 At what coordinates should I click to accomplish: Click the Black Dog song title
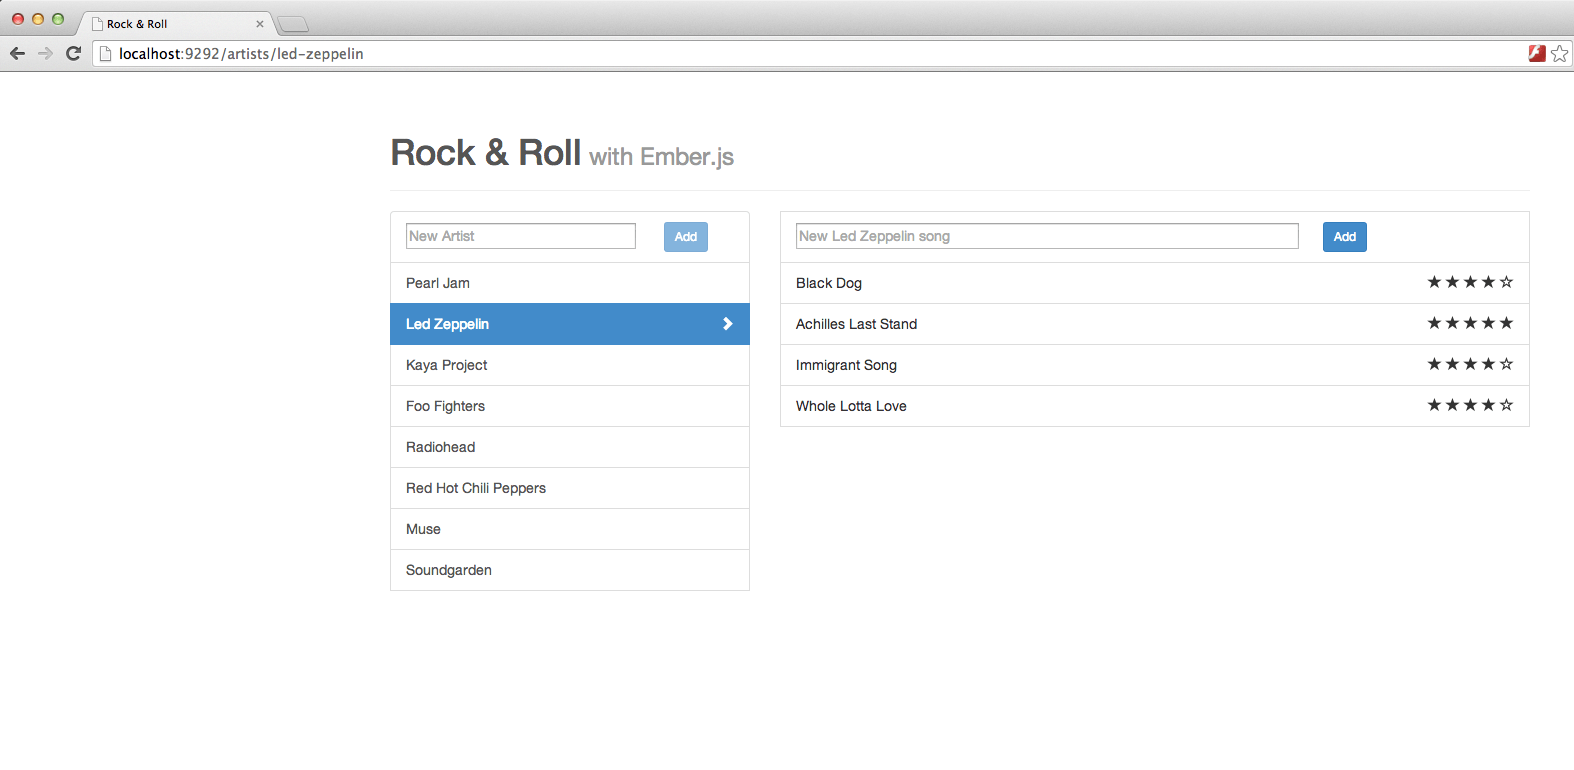(829, 283)
